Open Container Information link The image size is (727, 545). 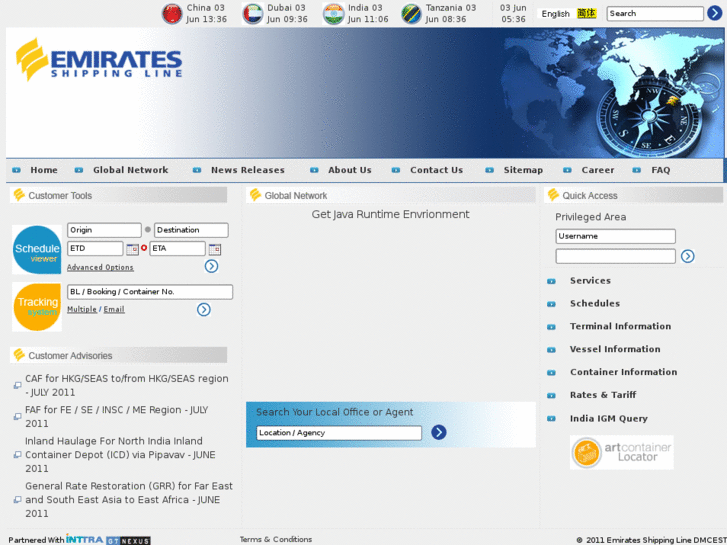coord(624,372)
